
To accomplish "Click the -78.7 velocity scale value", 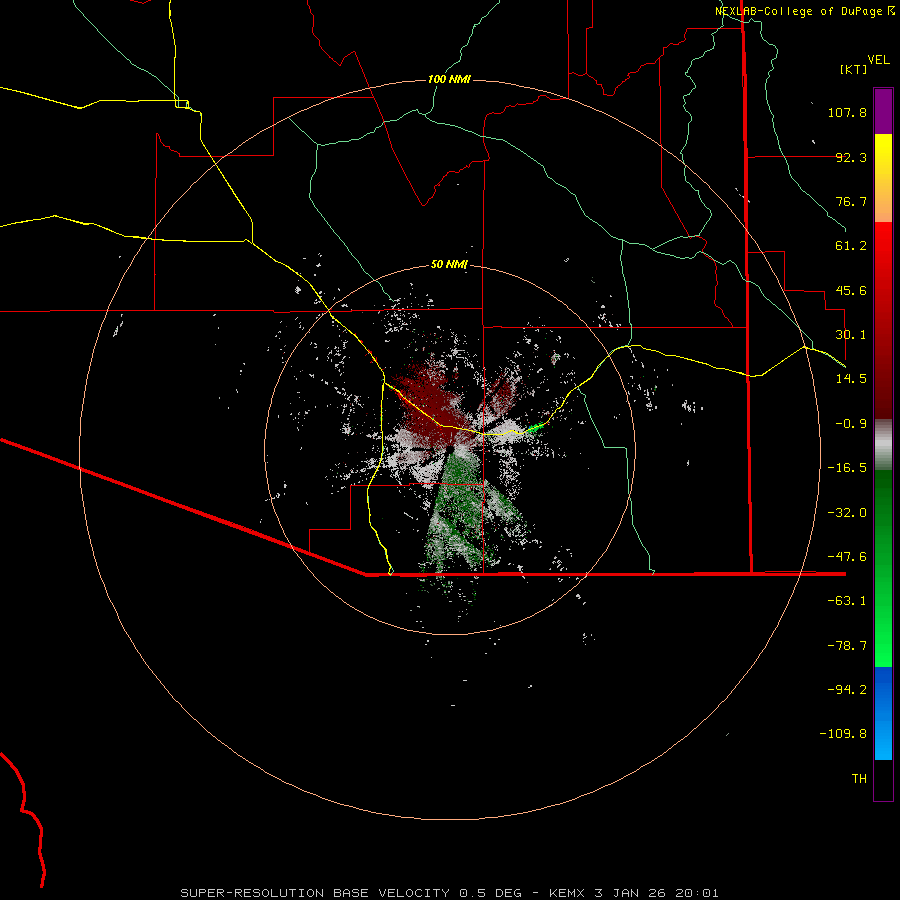I will click(x=847, y=646).
